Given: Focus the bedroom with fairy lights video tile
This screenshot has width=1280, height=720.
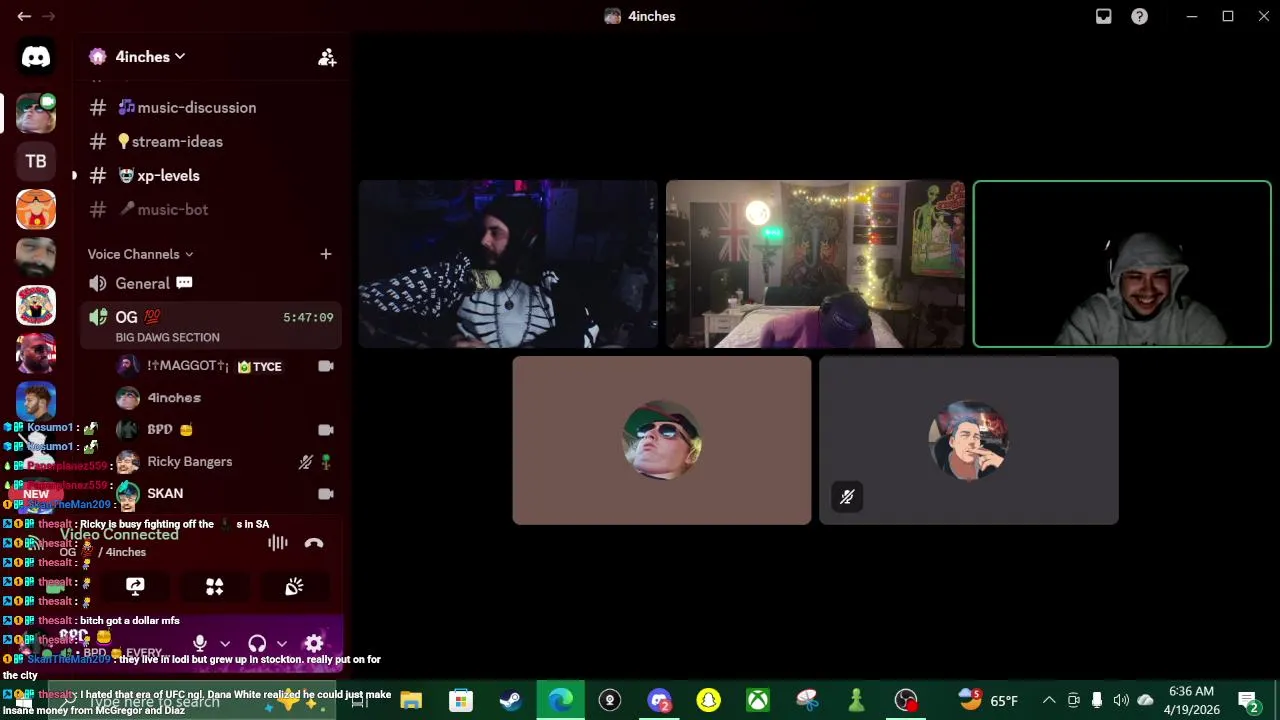Looking at the screenshot, I should [x=815, y=264].
